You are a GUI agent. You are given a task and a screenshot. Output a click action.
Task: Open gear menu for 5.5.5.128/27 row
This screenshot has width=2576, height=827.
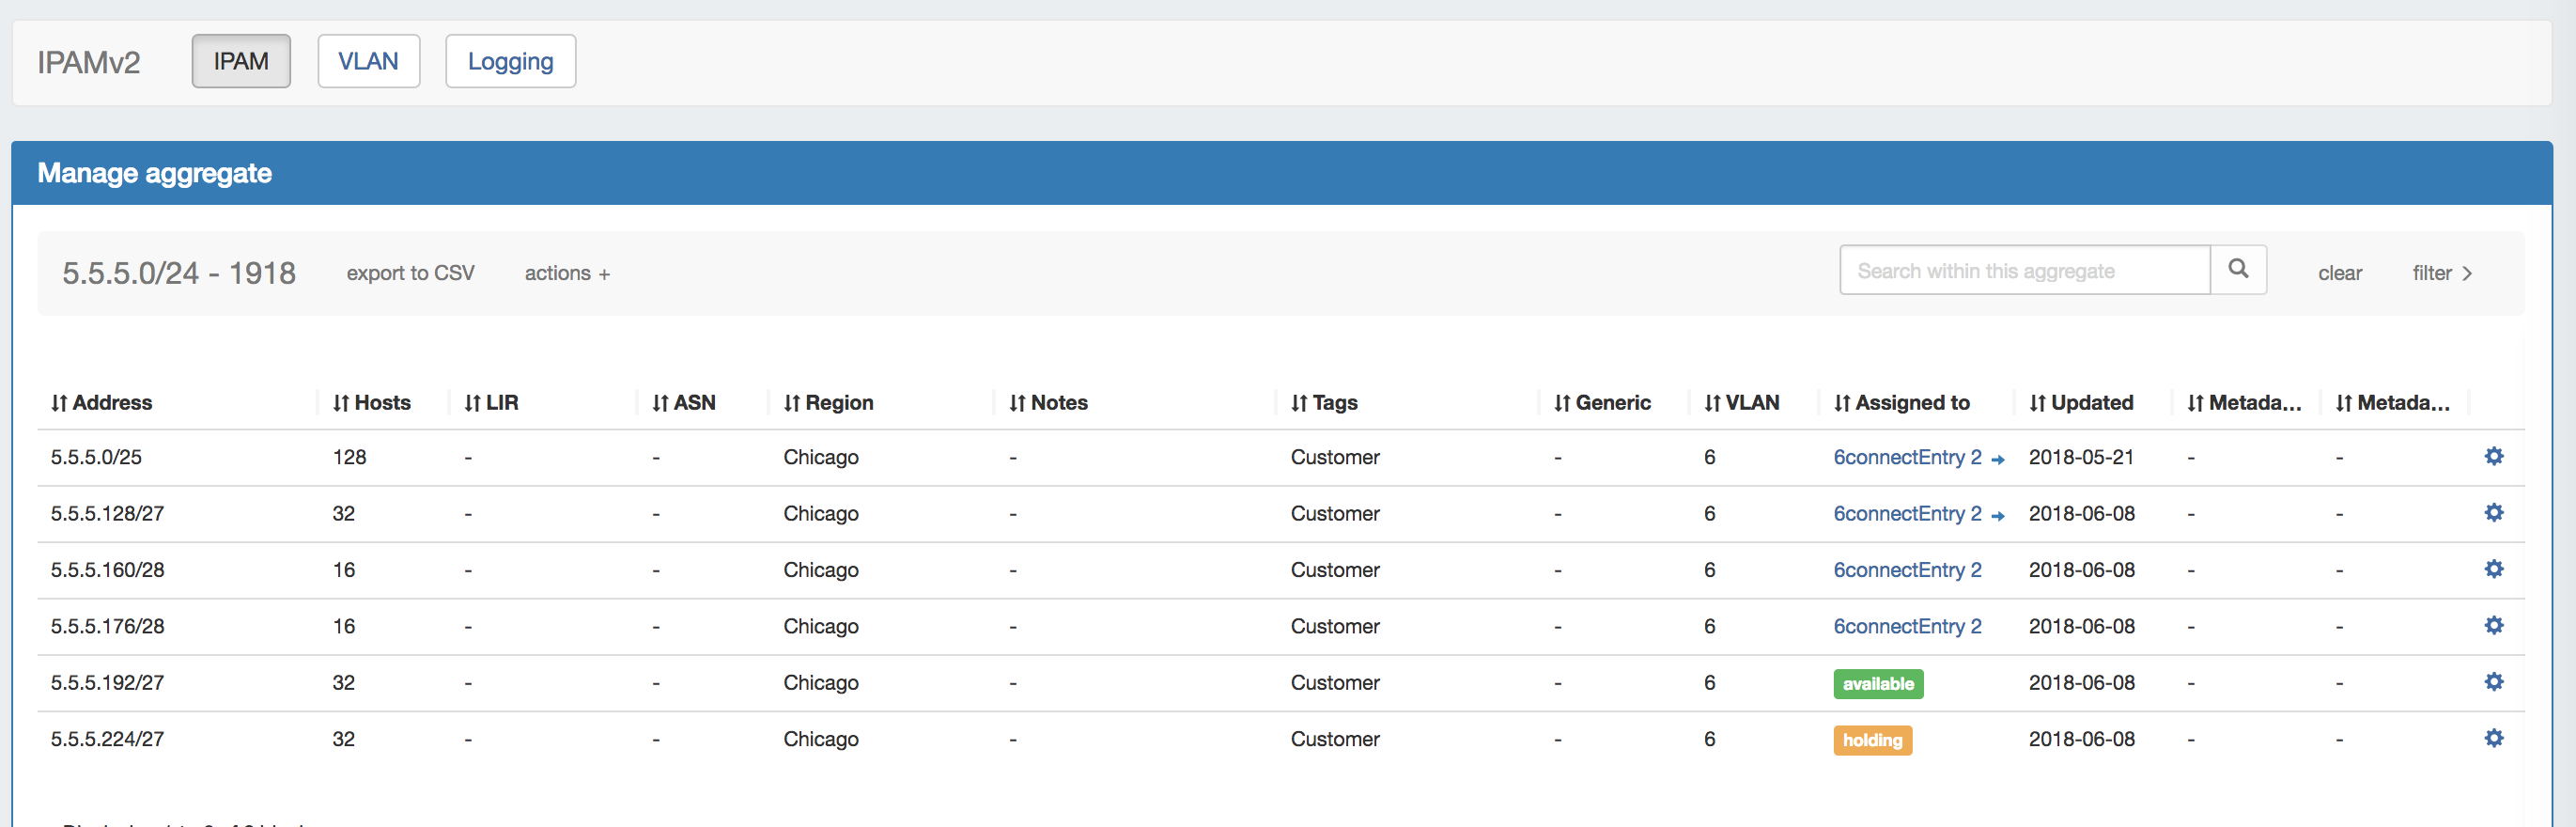[2493, 512]
